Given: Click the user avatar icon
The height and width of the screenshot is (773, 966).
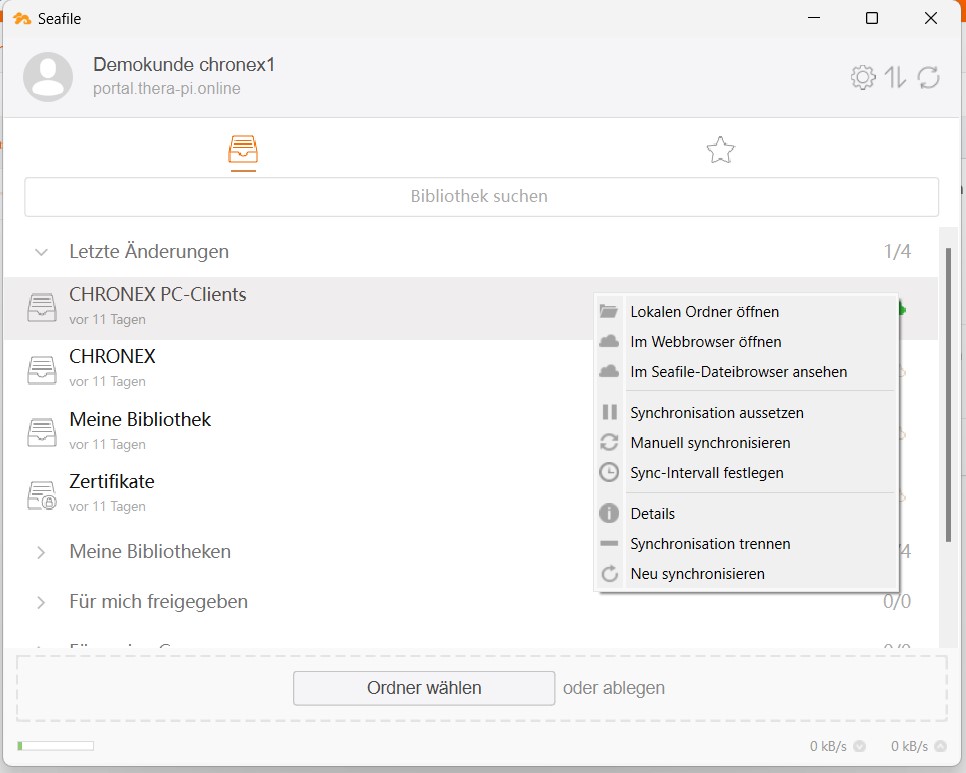Looking at the screenshot, I should [x=48, y=77].
